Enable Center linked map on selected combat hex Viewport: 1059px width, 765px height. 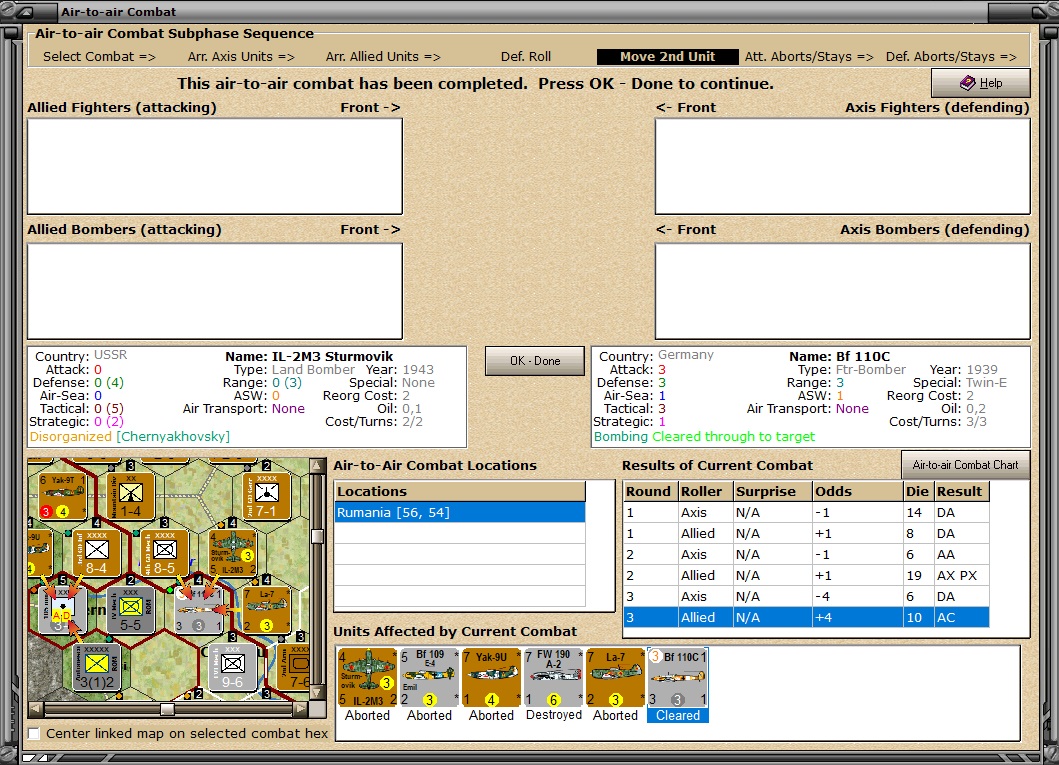pos(34,733)
